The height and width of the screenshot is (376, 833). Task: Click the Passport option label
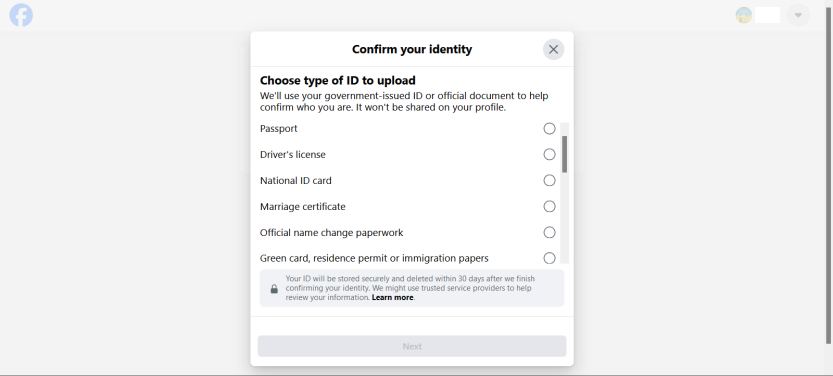click(x=278, y=129)
